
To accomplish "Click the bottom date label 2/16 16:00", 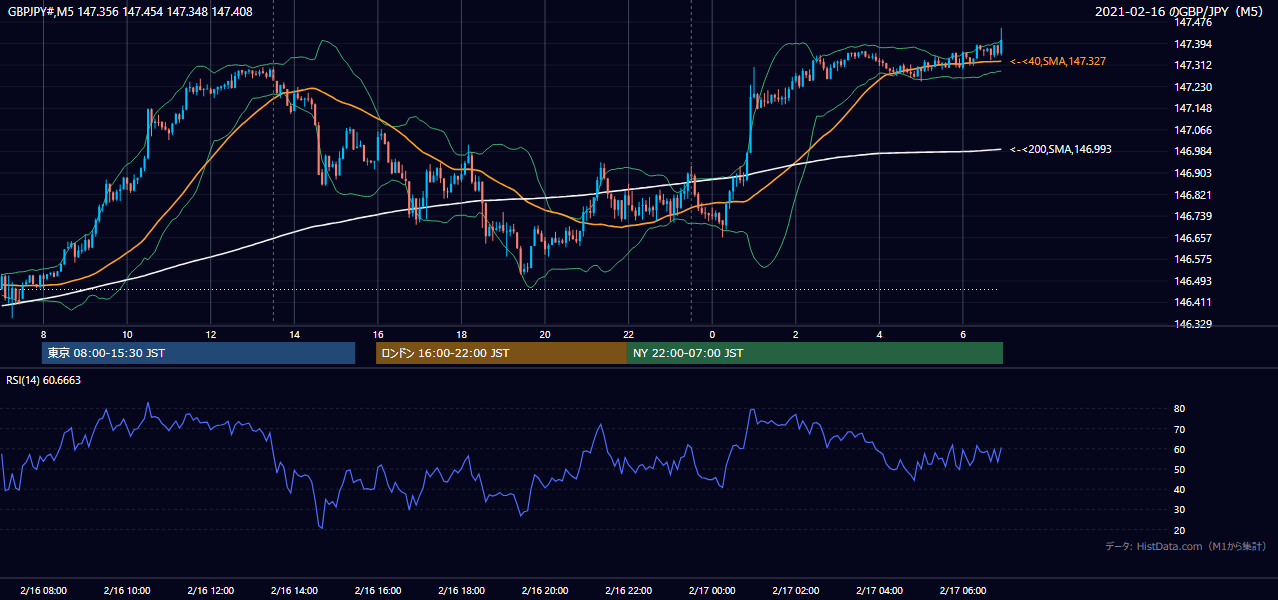I will click(x=377, y=590).
